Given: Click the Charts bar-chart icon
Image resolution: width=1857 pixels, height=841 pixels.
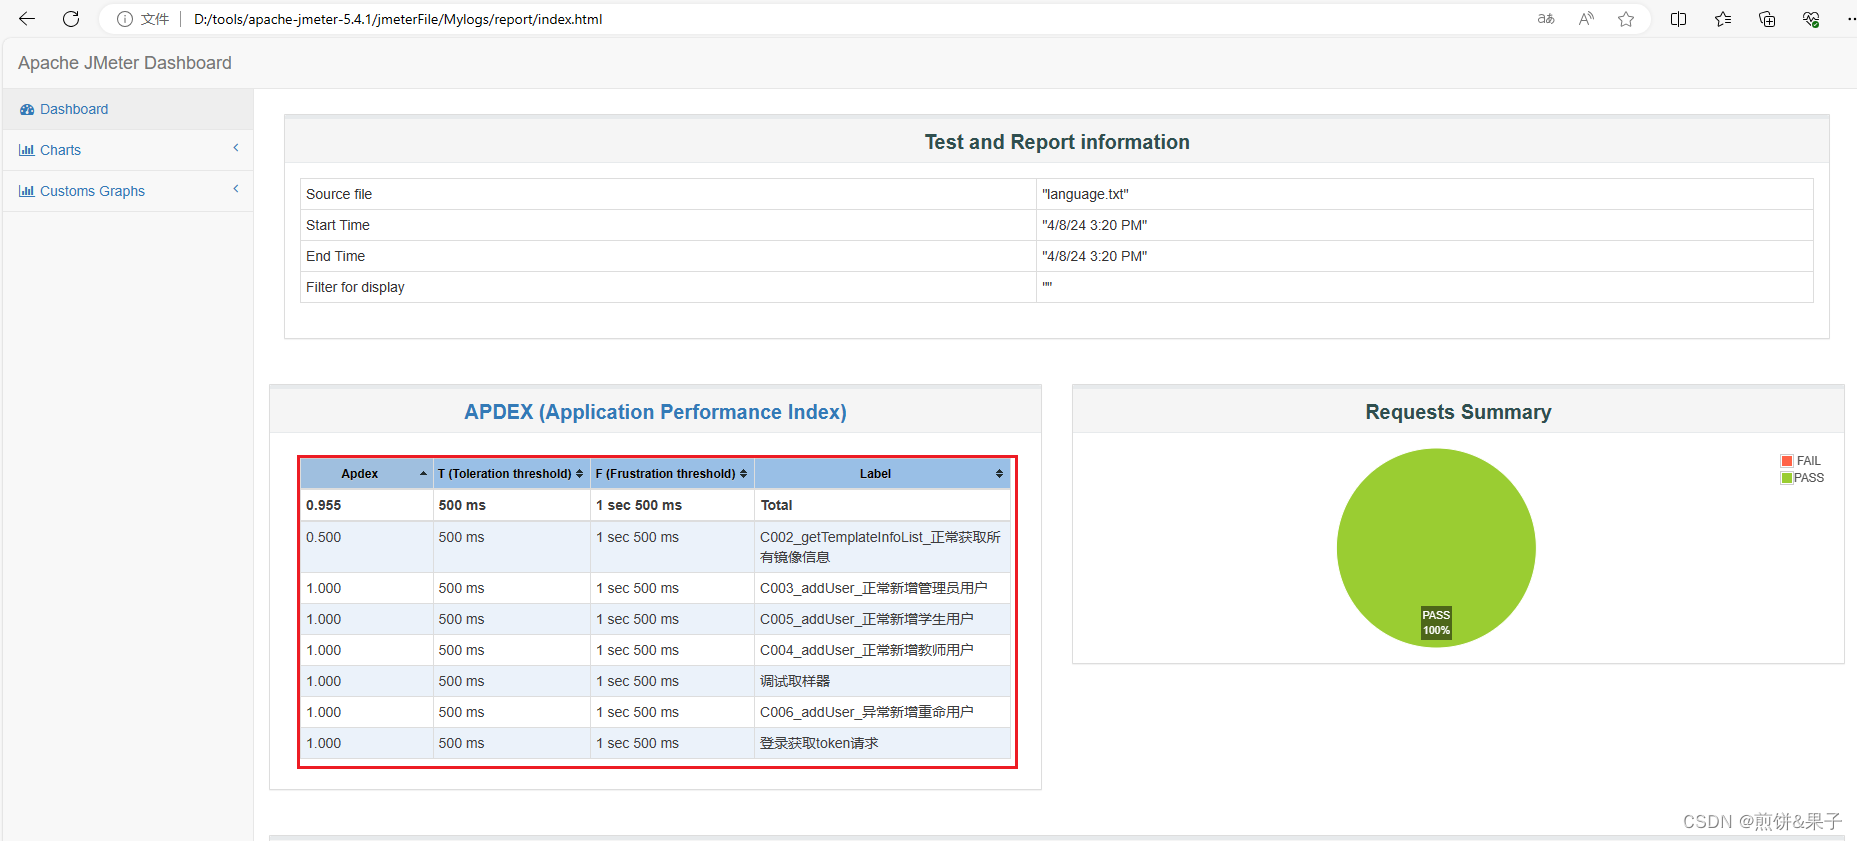Looking at the screenshot, I should point(27,150).
